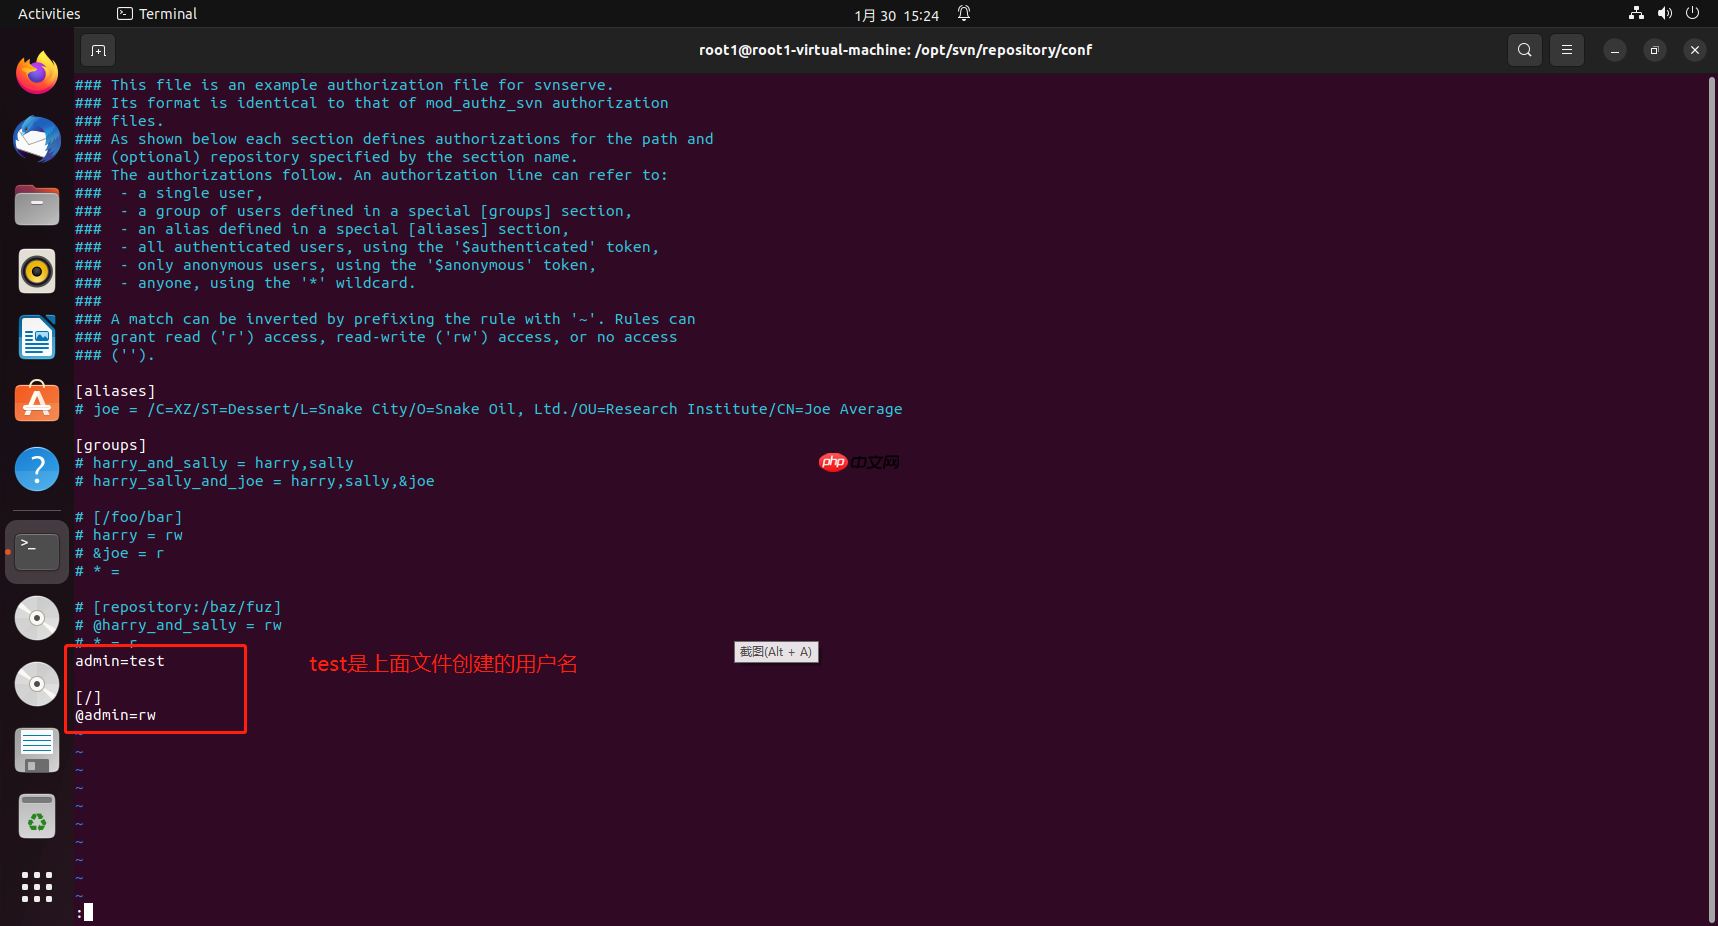Click the '@admin=rw' permission line
The height and width of the screenshot is (926, 1718).
click(x=115, y=715)
